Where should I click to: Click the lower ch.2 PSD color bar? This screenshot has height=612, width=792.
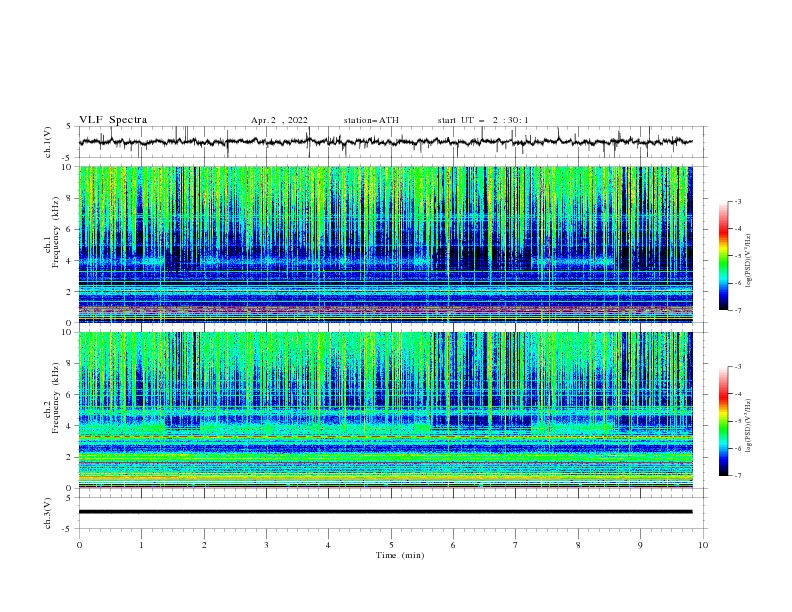click(x=724, y=421)
